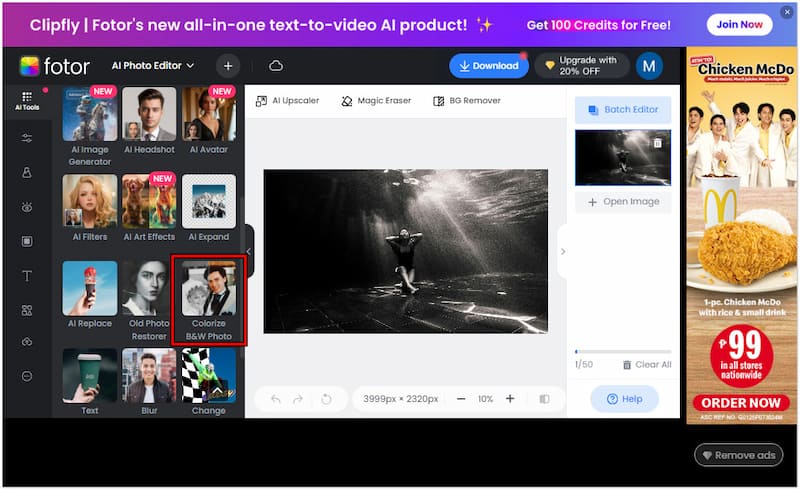
Task: Open the Magic Eraser tab
Action: 375,101
